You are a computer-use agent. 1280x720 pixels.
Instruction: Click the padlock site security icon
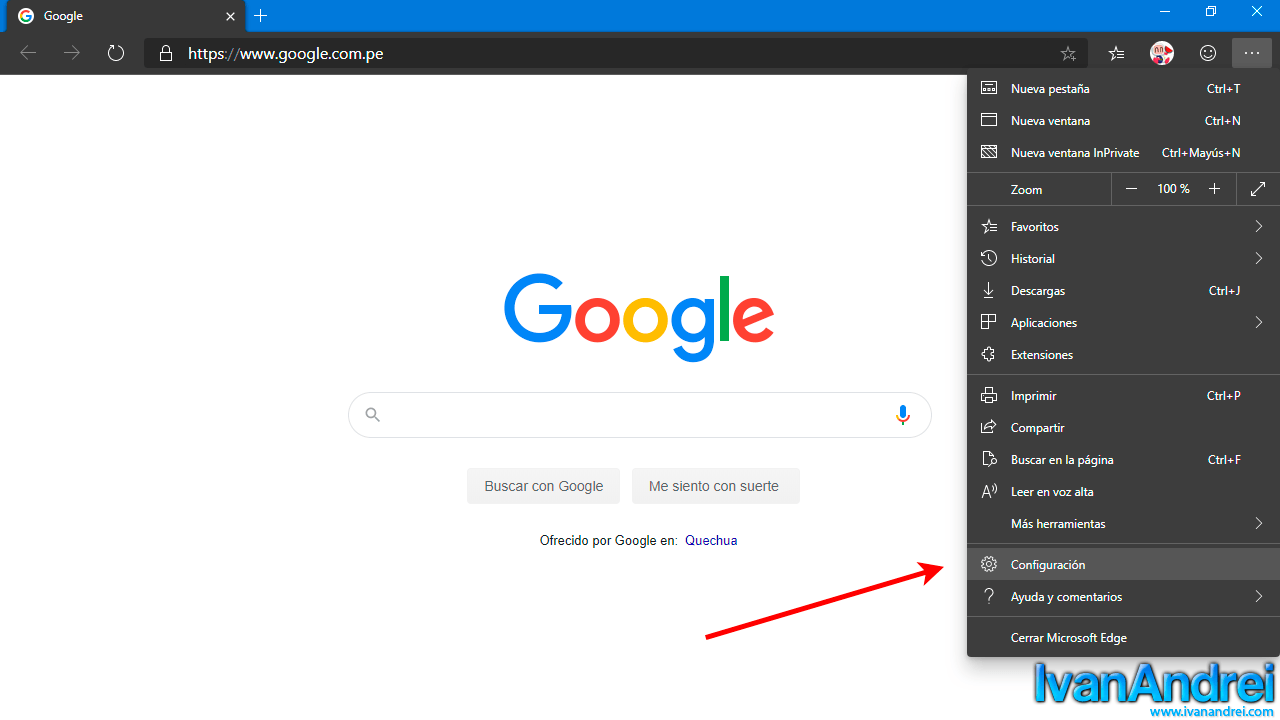click(x=166, y=54)
